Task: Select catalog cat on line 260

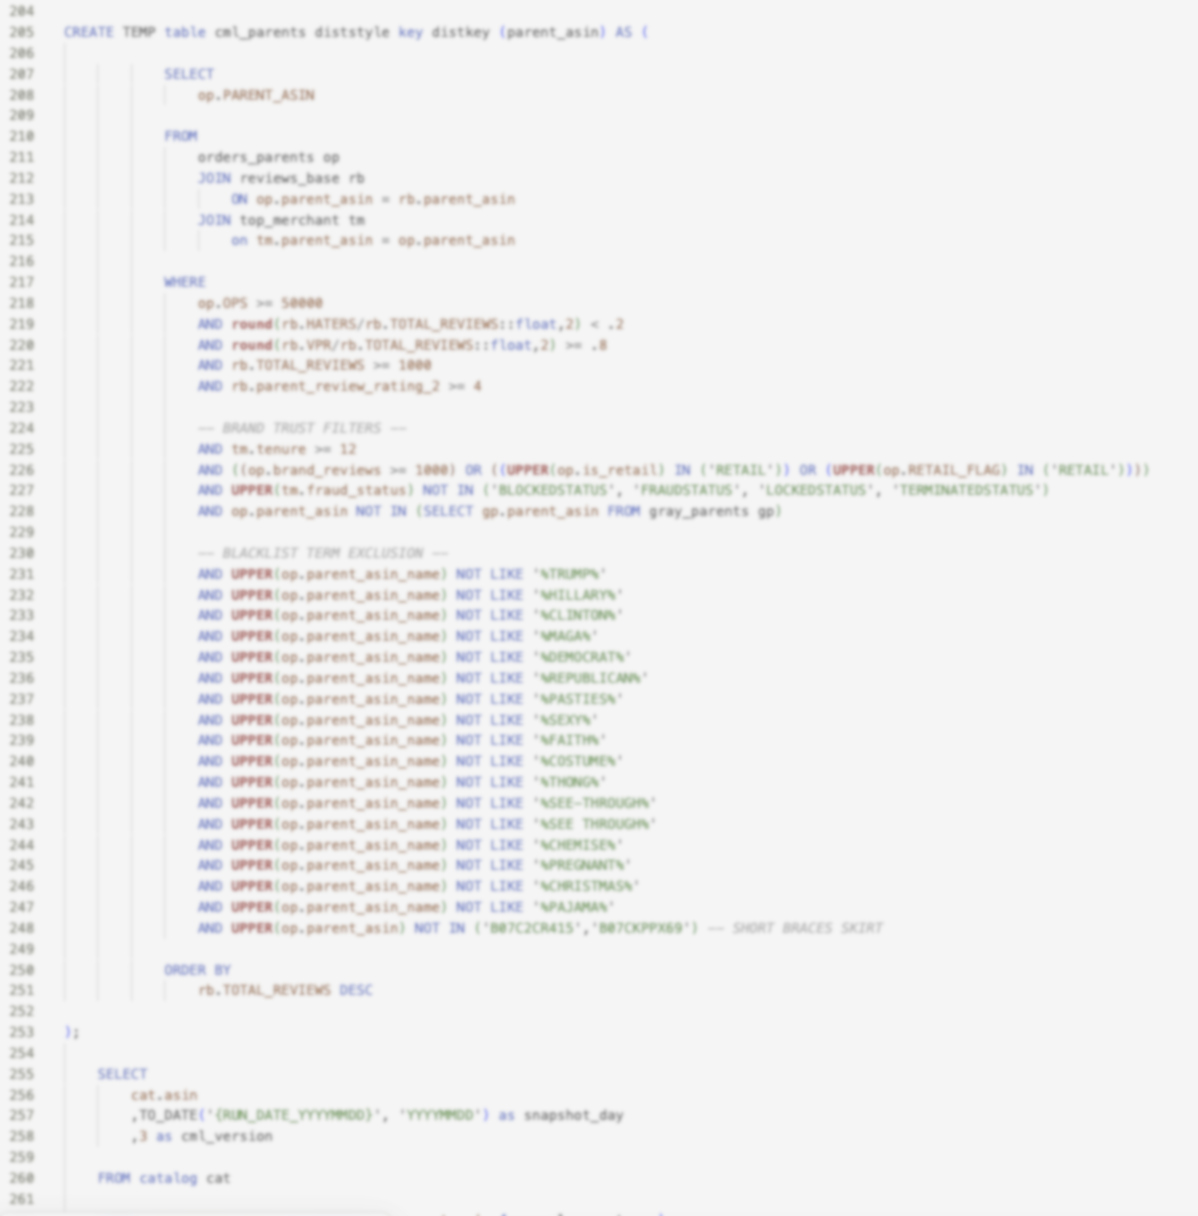Action: click(x=187, y=1178)
